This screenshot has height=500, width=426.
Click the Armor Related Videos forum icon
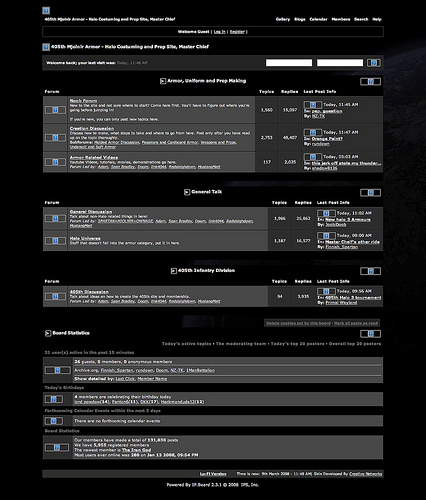click(55, 162)
